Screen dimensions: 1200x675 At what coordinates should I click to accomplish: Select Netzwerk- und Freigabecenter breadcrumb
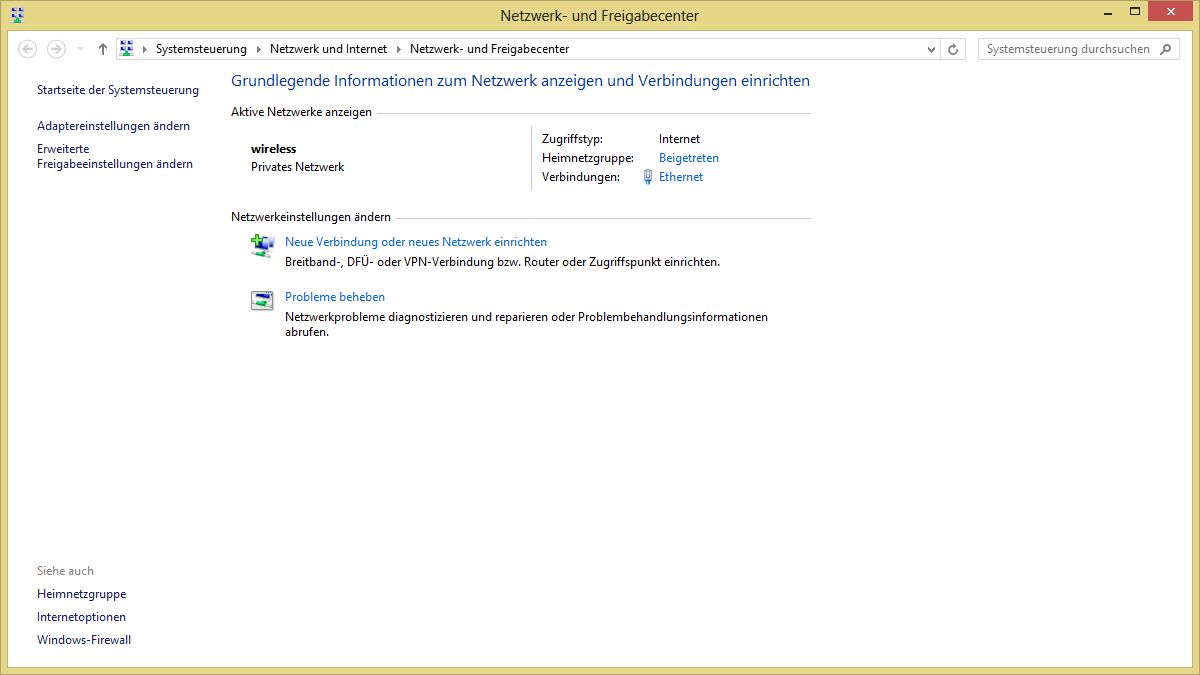click(x=489, y=49)
